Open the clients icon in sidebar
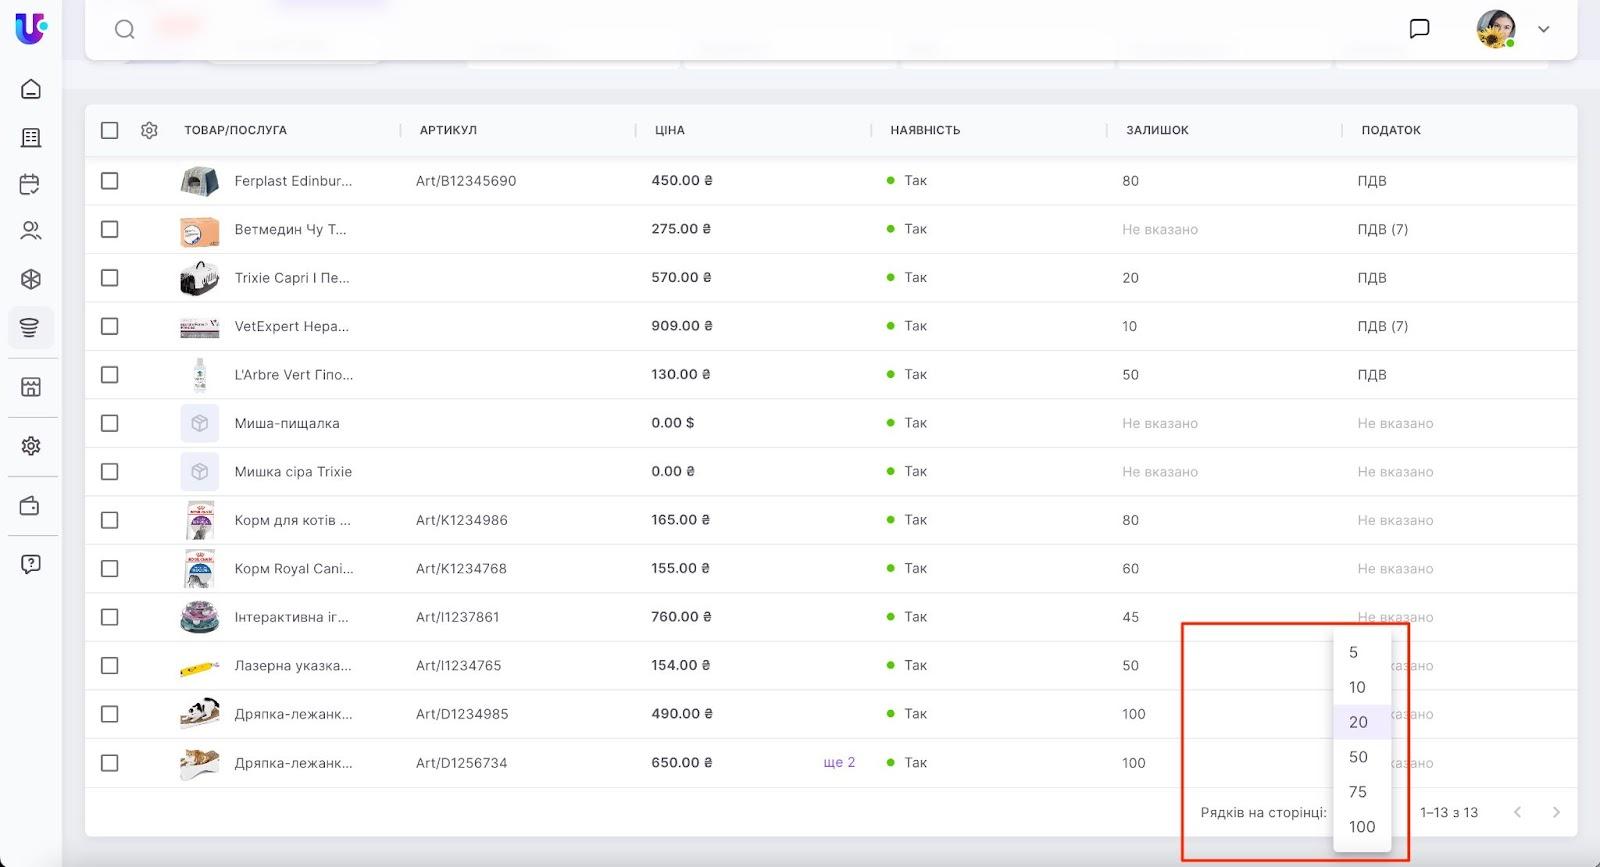This screenshot has width=1600, height=867. pyautogui.click(x=31, y=231)
